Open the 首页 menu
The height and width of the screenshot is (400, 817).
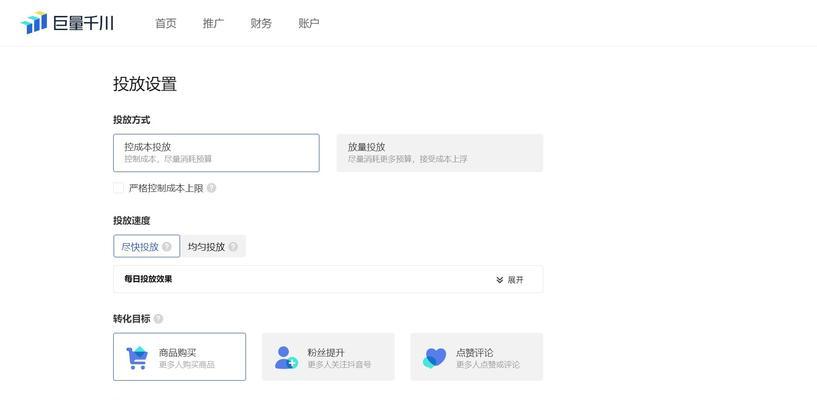pos(166,23)
